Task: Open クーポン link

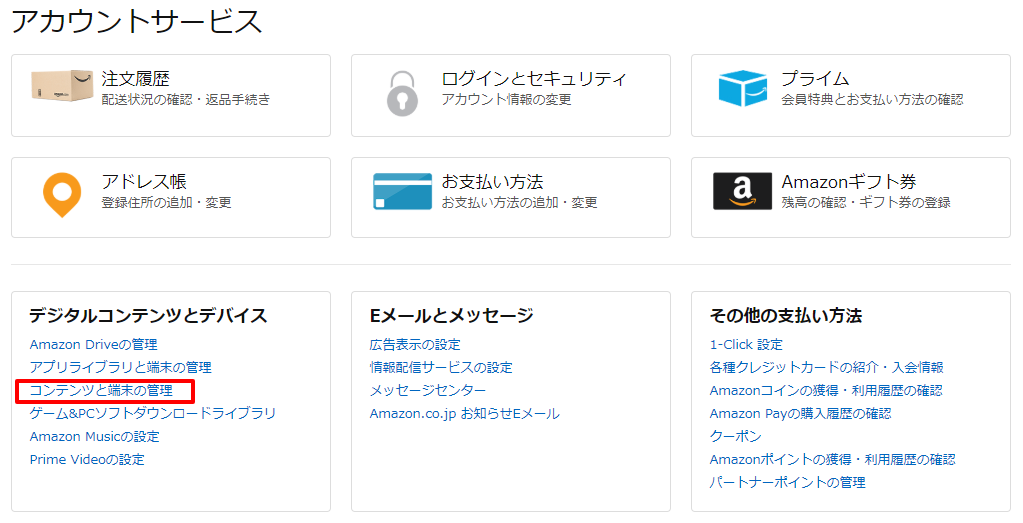Action: (x=735, y=436)
